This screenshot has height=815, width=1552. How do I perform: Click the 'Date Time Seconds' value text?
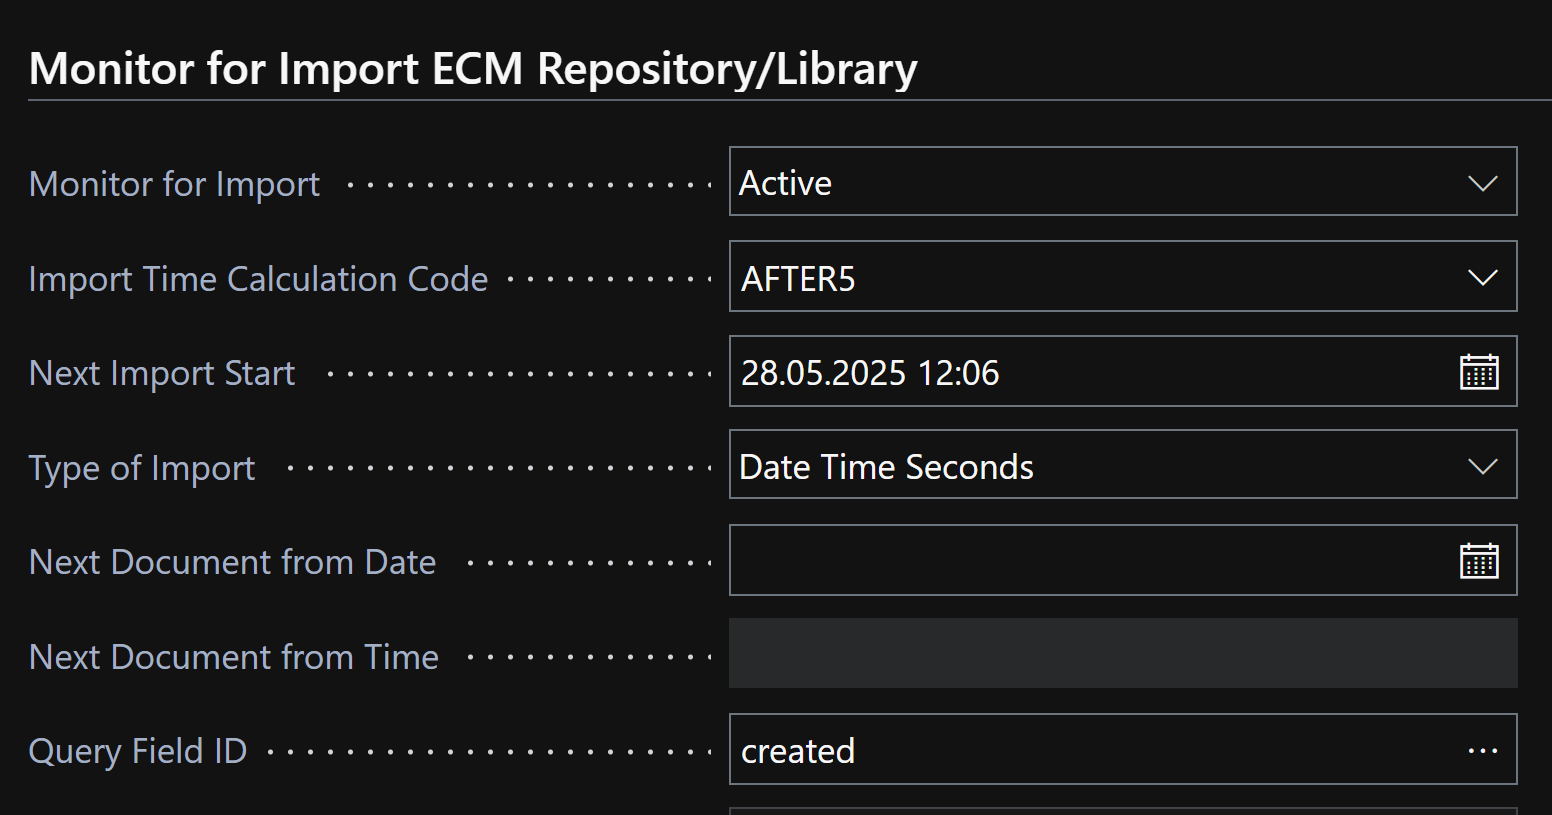886,467
